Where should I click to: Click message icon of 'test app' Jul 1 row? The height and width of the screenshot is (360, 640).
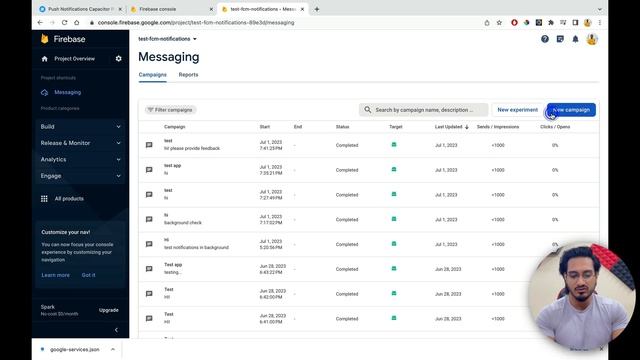click(149, 170)
